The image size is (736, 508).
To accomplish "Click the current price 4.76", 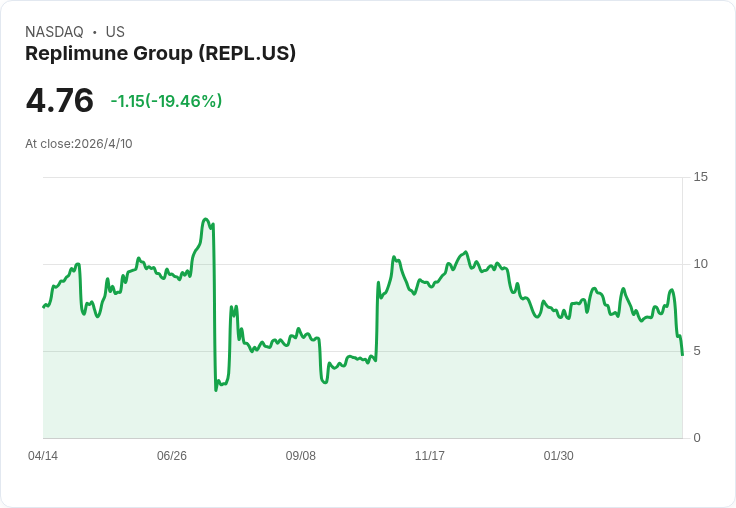I will point(60,100).
